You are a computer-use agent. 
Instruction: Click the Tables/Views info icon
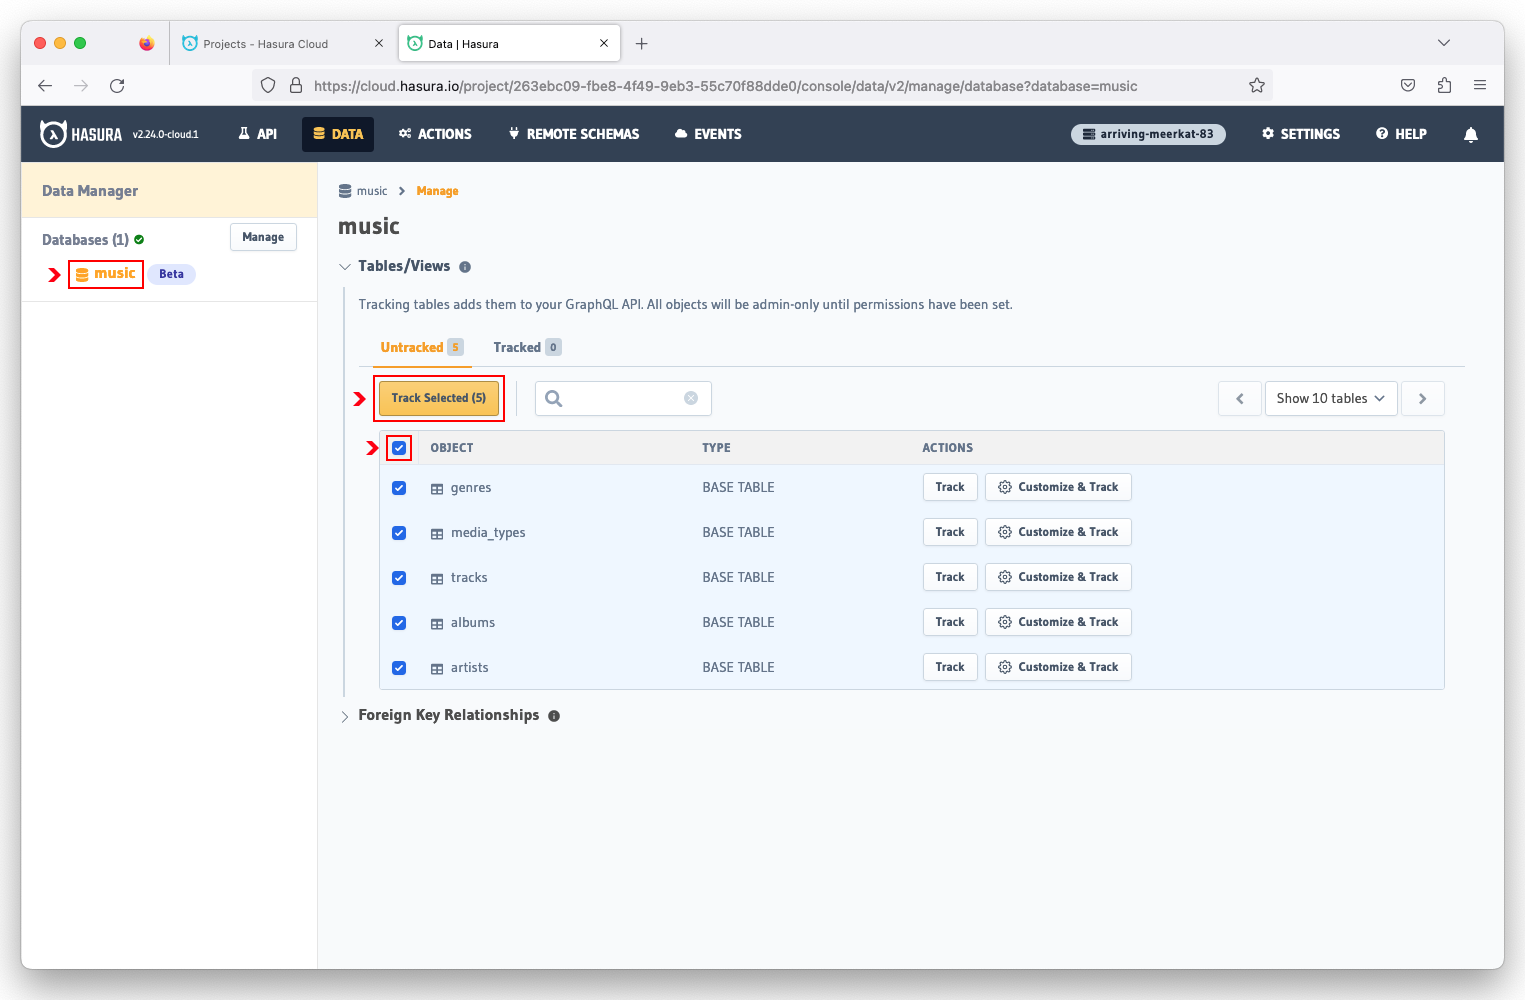[465, 267]
